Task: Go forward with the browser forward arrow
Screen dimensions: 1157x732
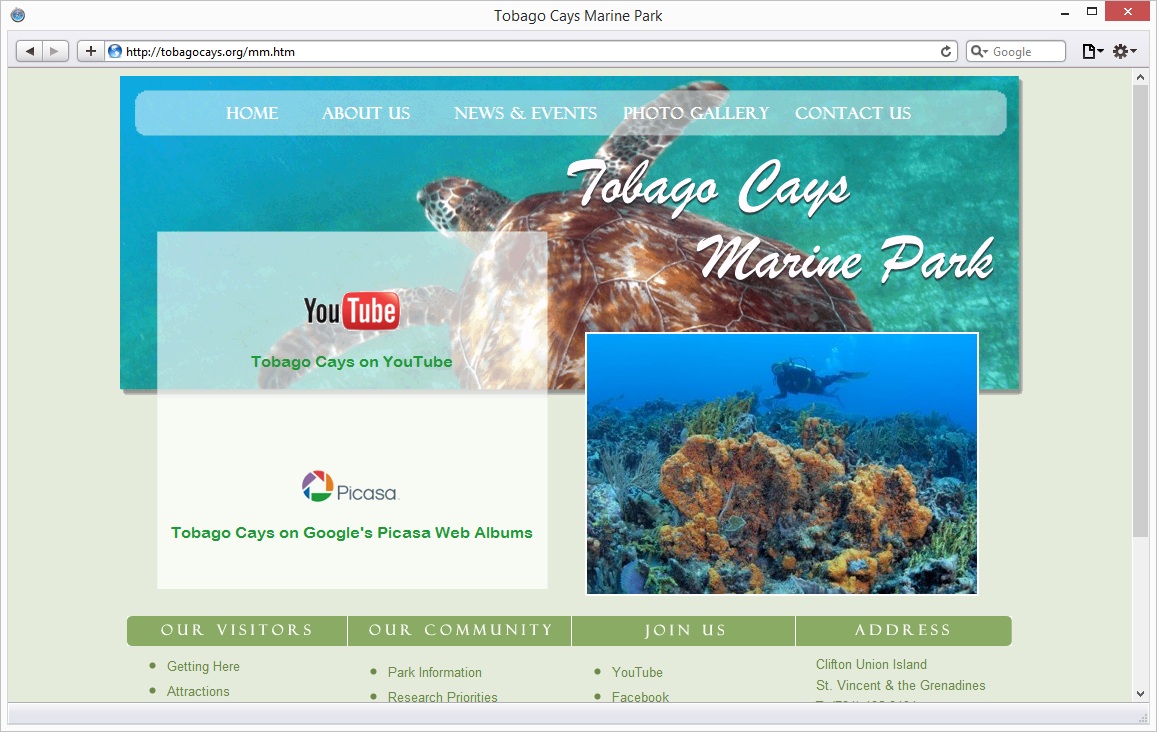Action: point(55,51)
